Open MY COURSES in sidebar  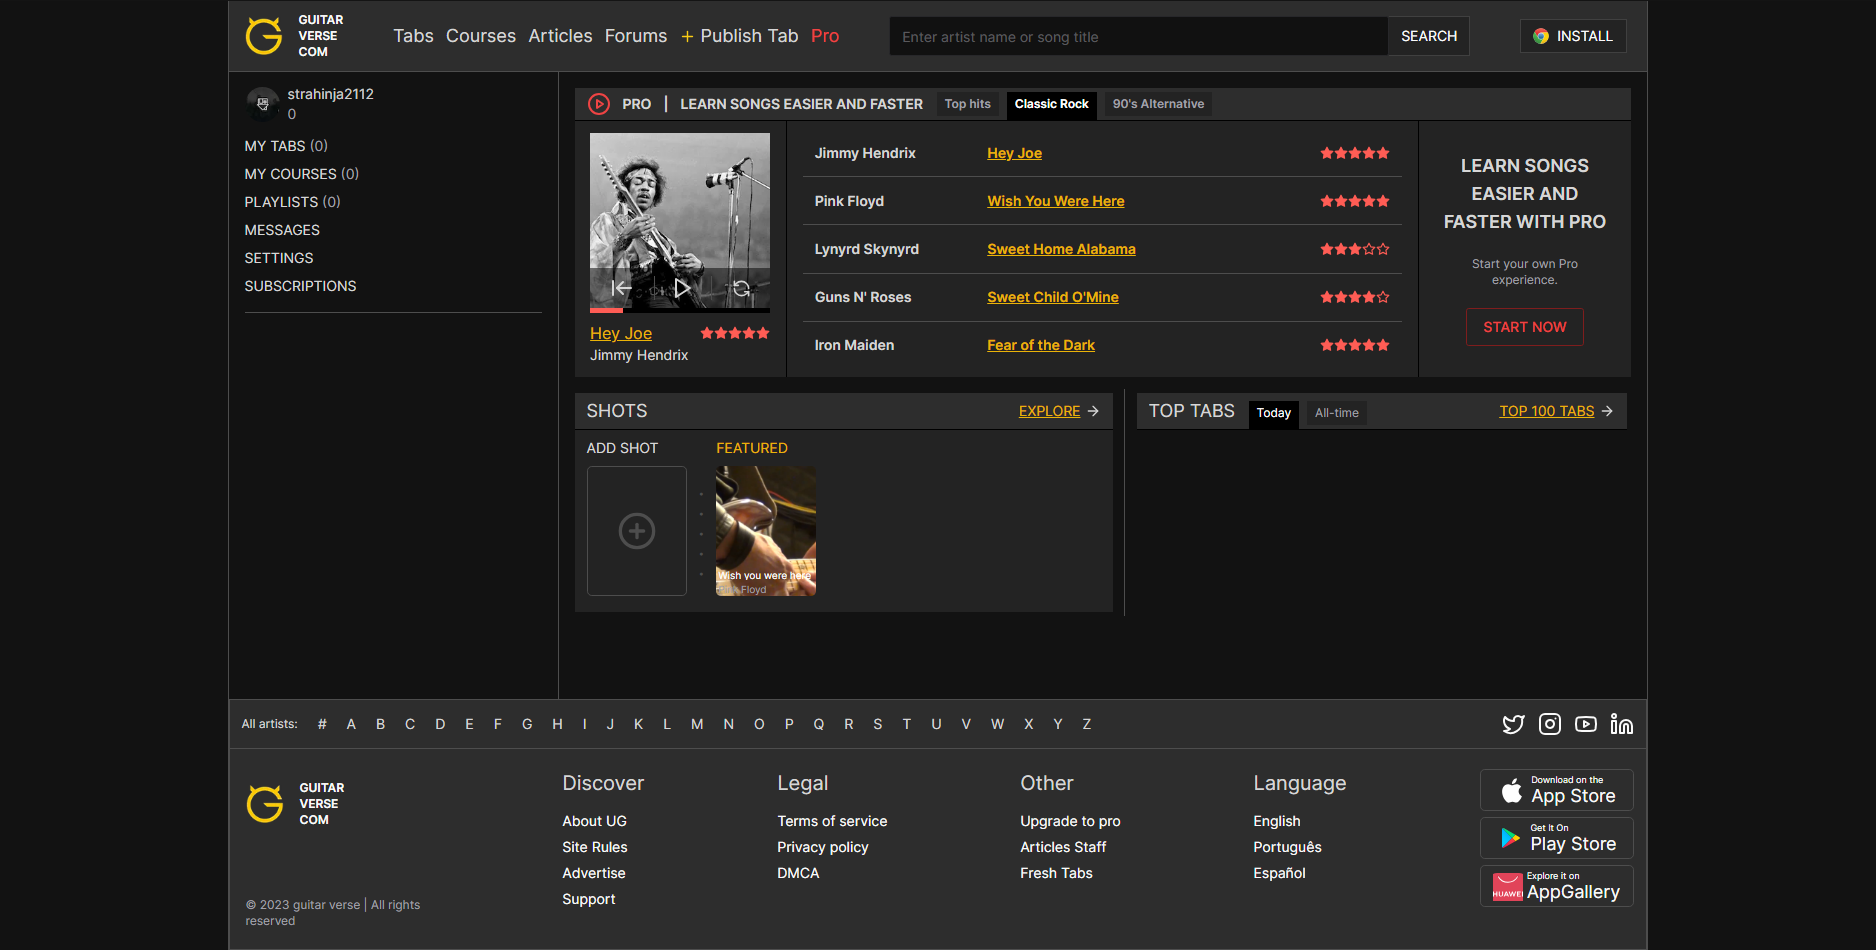tap(302, 174)
